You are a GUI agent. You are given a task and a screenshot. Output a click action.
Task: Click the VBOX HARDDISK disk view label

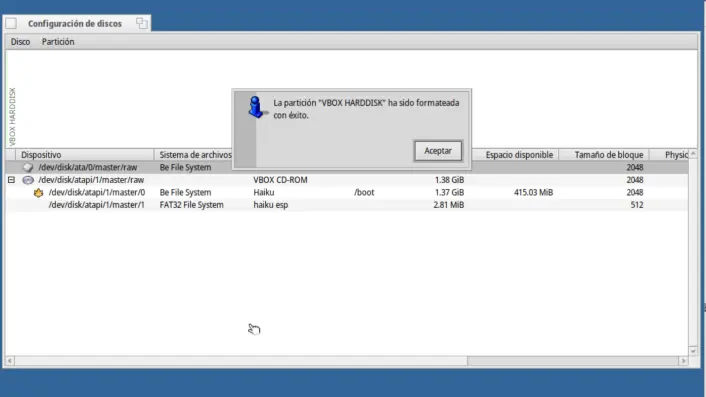coord(12,117)
